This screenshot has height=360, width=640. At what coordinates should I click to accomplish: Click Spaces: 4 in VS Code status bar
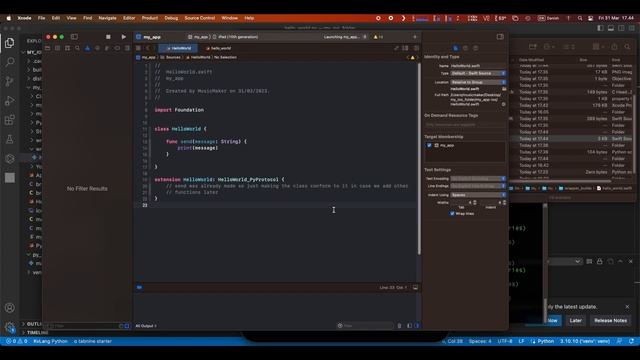coord(480,341)
